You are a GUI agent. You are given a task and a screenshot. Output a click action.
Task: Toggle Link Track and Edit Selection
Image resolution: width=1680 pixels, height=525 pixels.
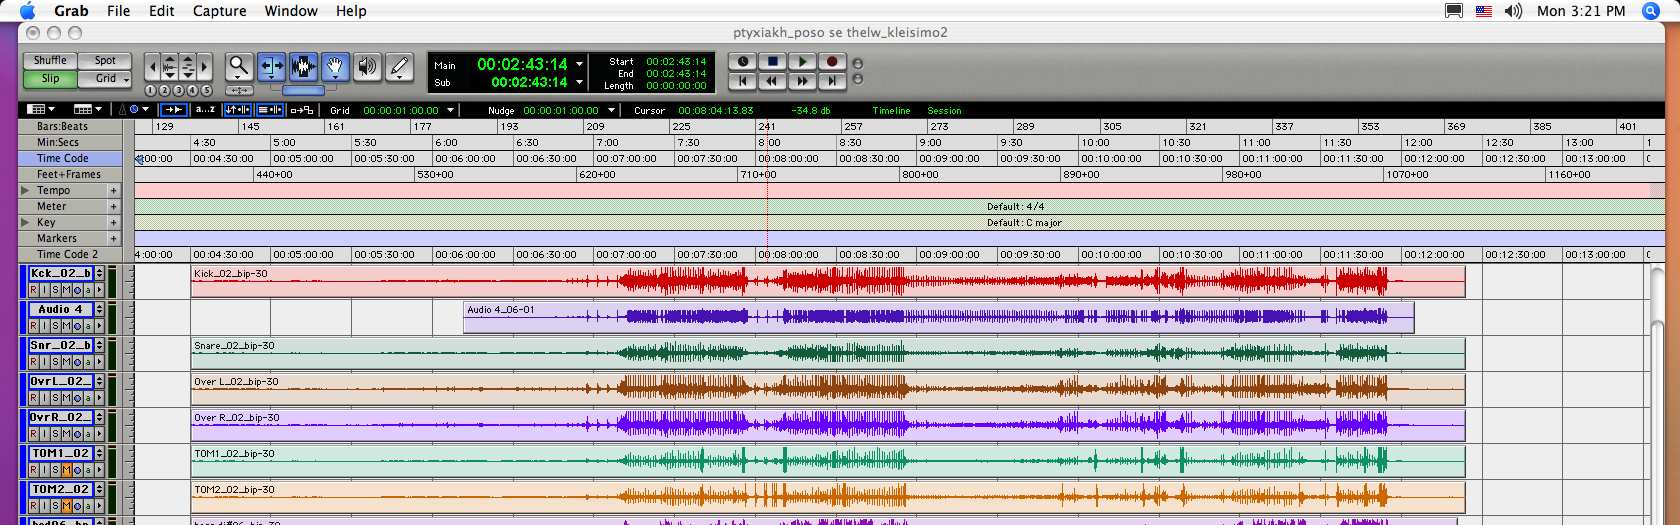(x=270, y=110)
